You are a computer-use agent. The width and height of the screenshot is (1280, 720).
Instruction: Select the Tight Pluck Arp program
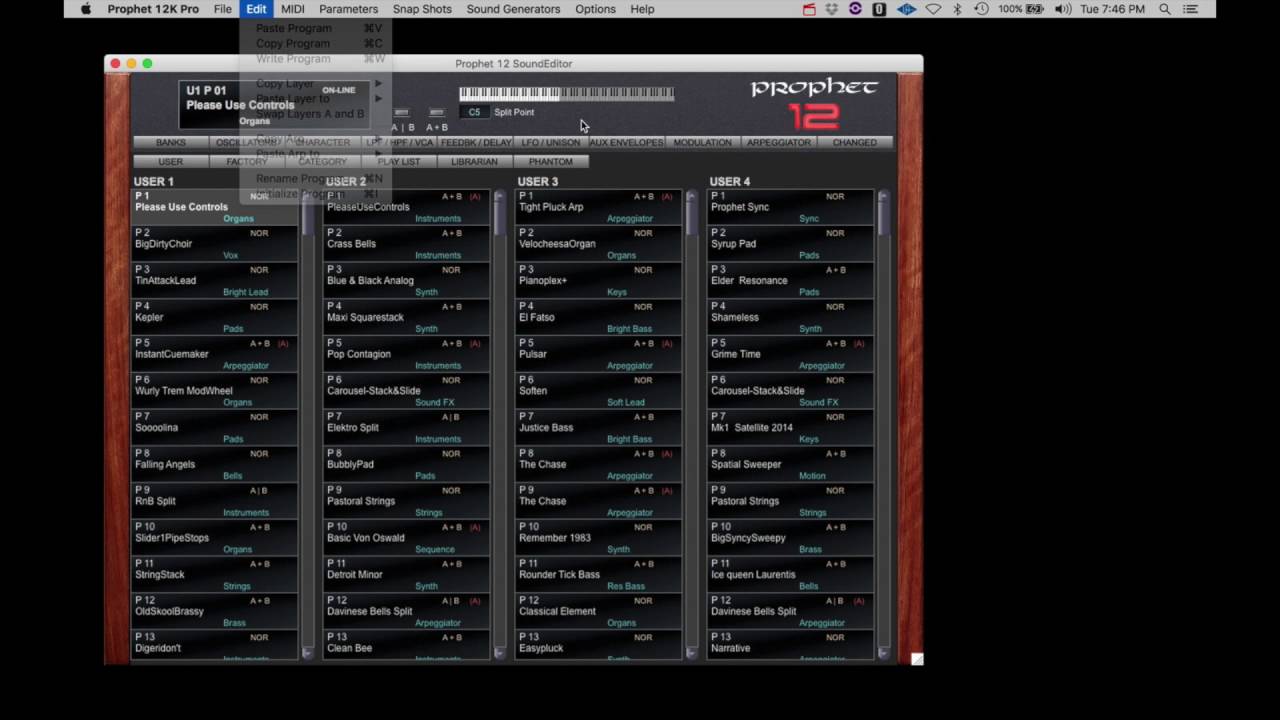coord(599,207)
